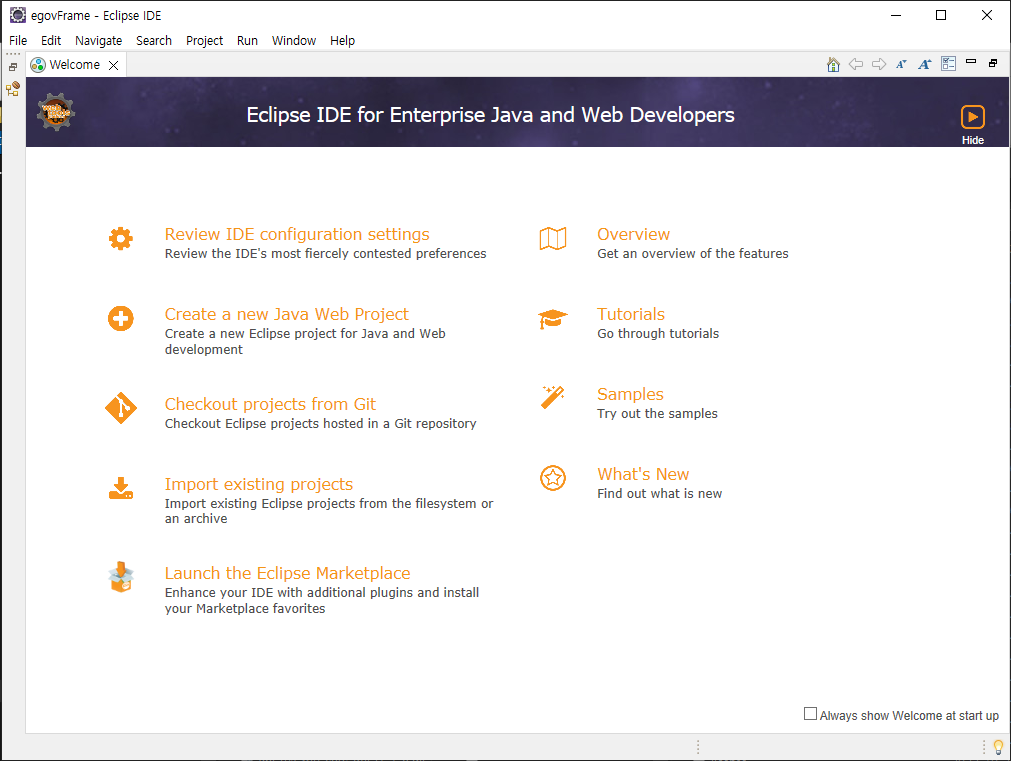
Task: Minimize the Welcome view panel
Action: click(x=971, y=61)
